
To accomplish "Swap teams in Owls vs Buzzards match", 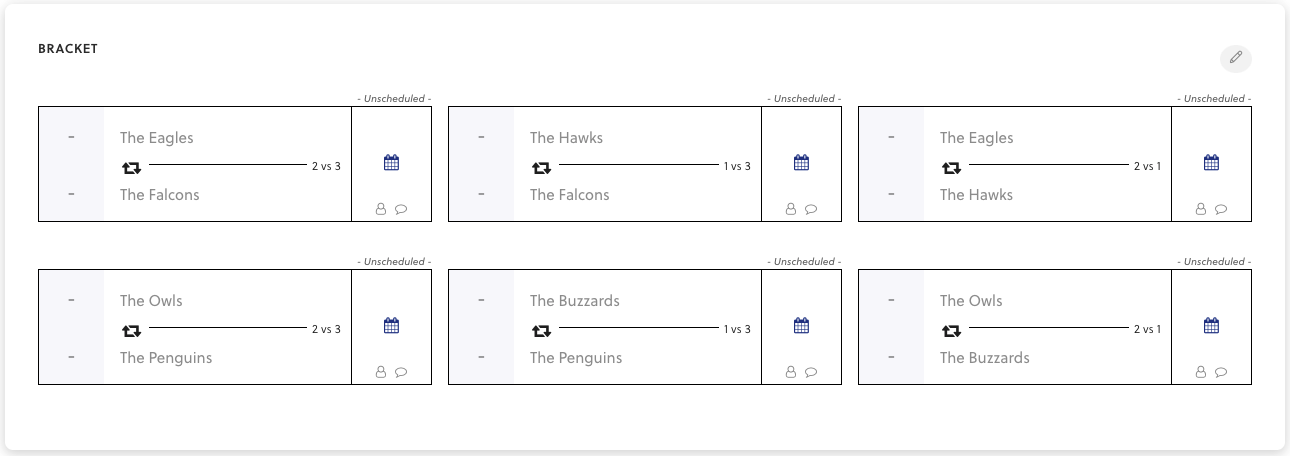I will (952, 330).
